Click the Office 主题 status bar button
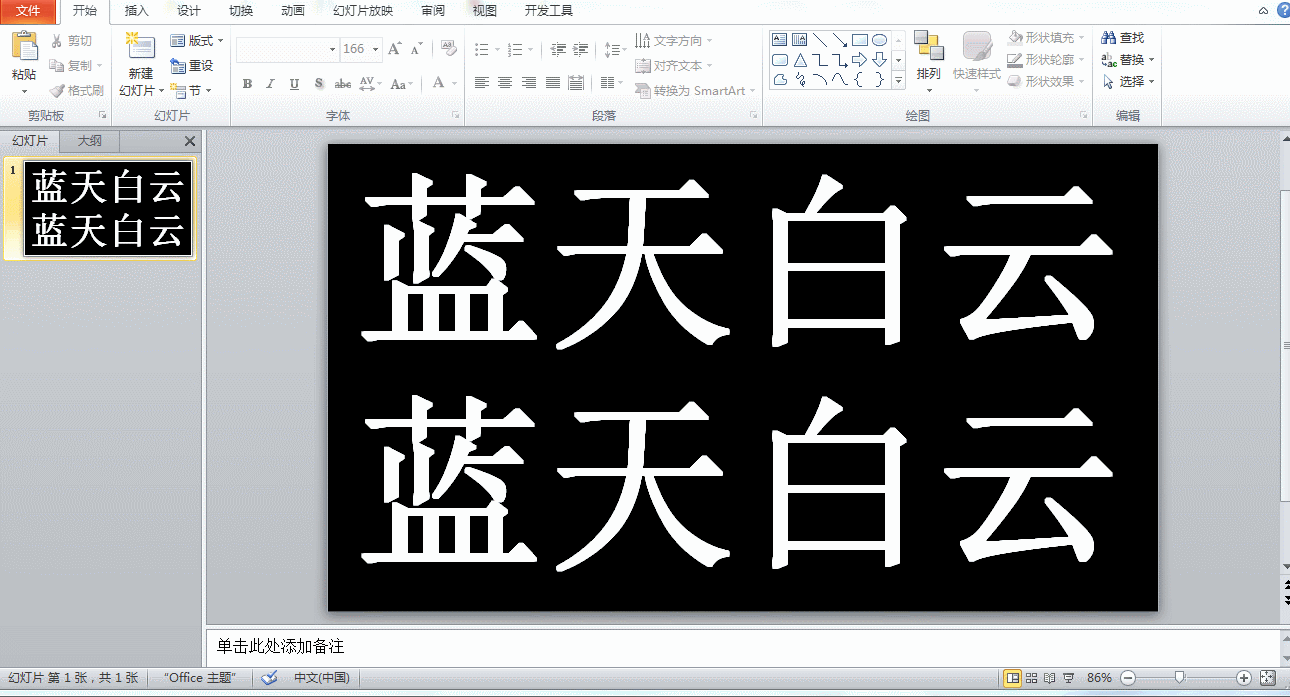The height and width of the screenshot is (697, 1290). tap(199, 677)
